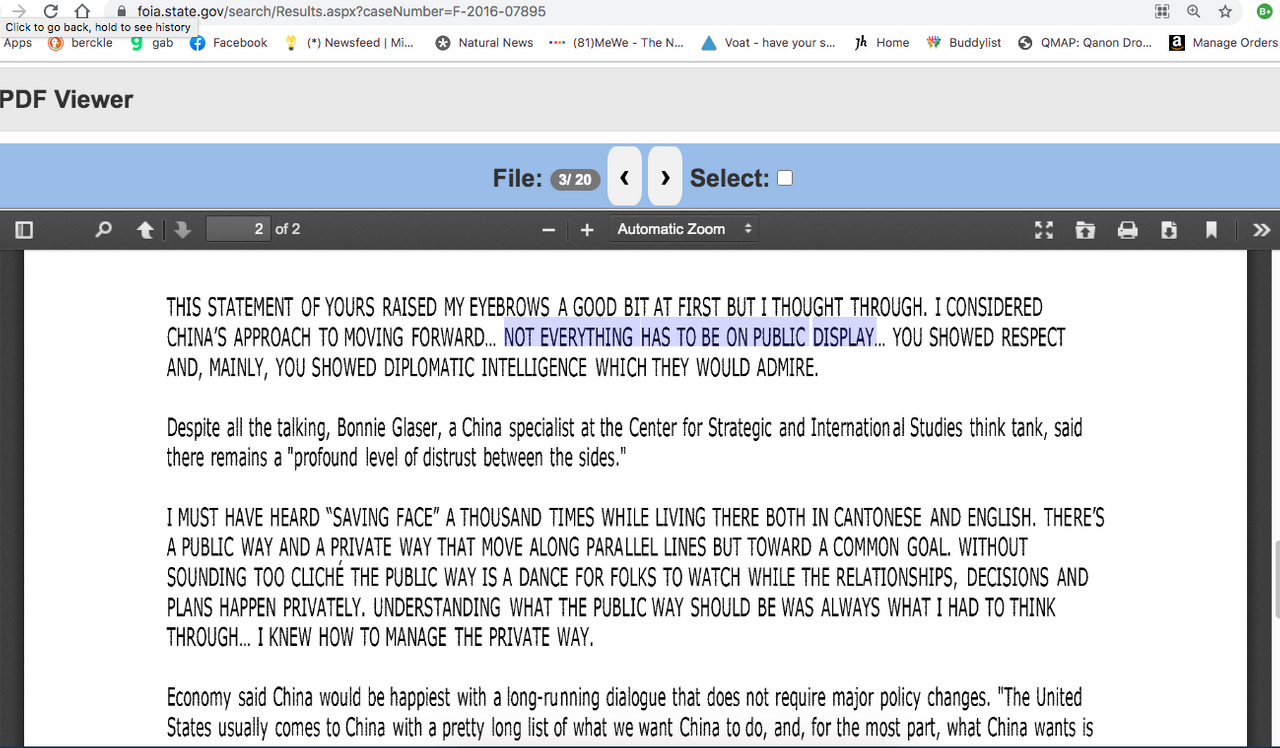This screenshot has height=748, width=1280.
Task: Open the gab bookmark
Action: [152, 43]
